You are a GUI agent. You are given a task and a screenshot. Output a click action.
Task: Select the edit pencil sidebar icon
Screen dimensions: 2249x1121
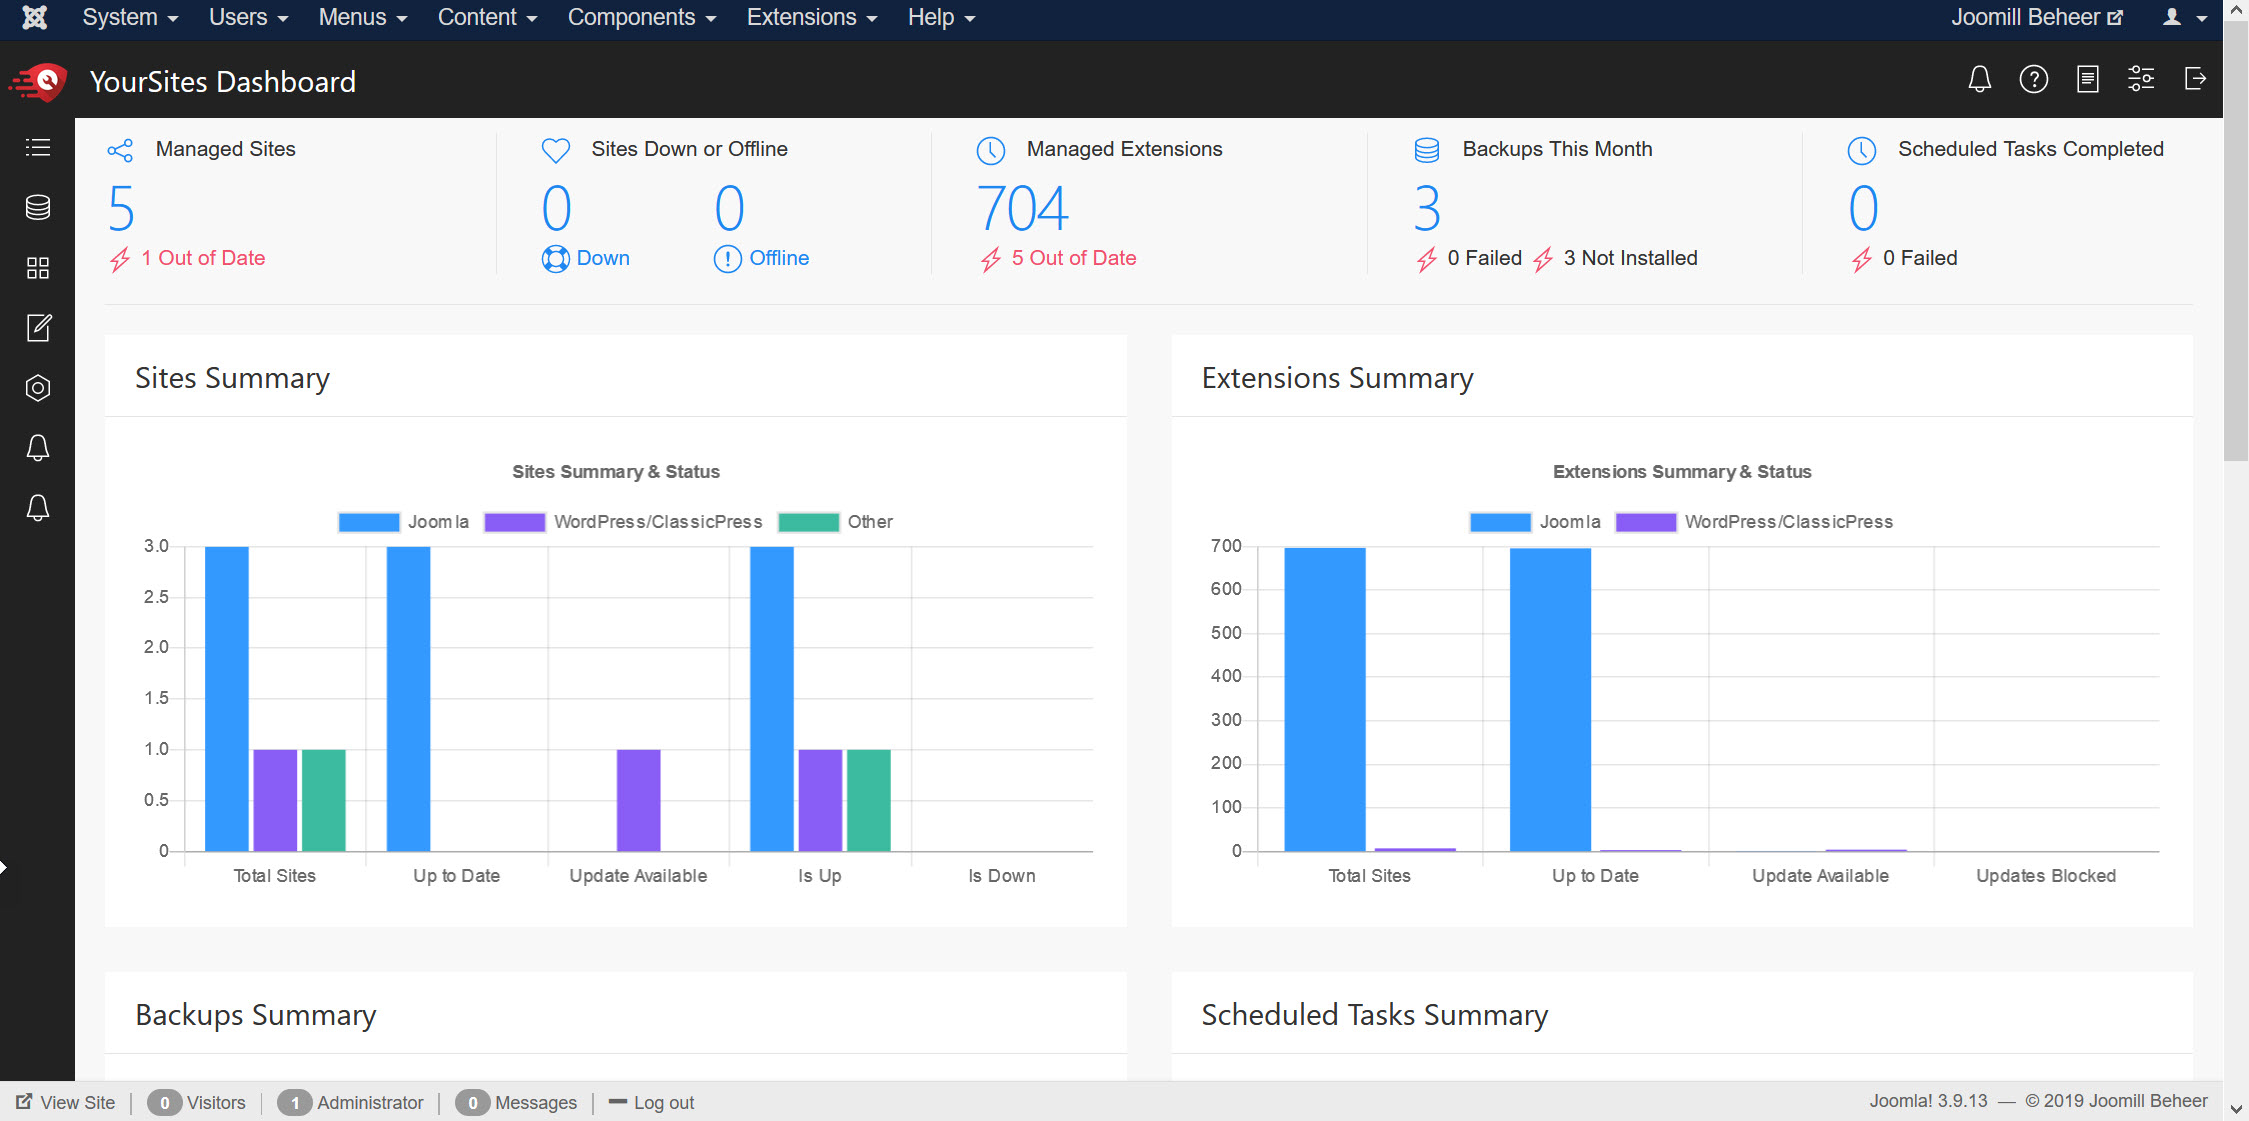click(x=38, y=328)
